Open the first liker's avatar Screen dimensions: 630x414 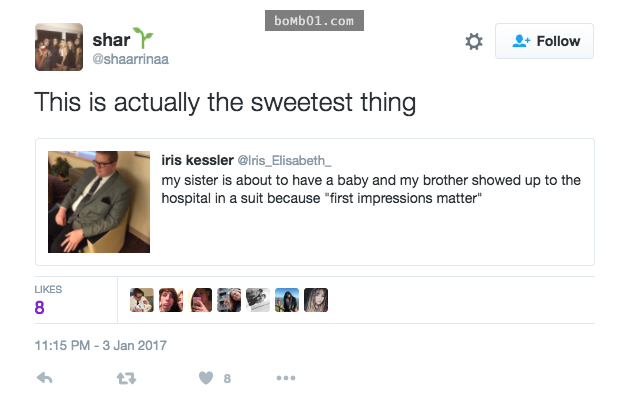pyautogui.click(x=142, y=300)
